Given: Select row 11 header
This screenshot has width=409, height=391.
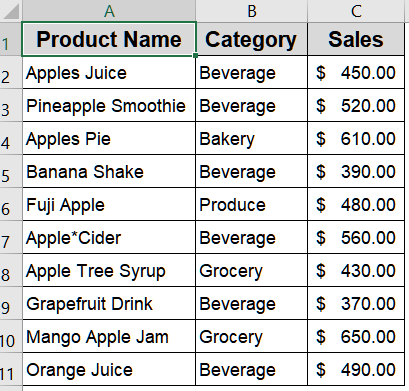Looking at the screenshot, I should click(x=11, y=369).
